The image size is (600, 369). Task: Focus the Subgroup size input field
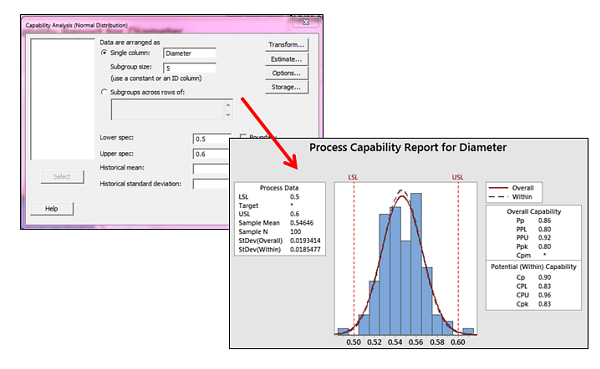[189, 68]
